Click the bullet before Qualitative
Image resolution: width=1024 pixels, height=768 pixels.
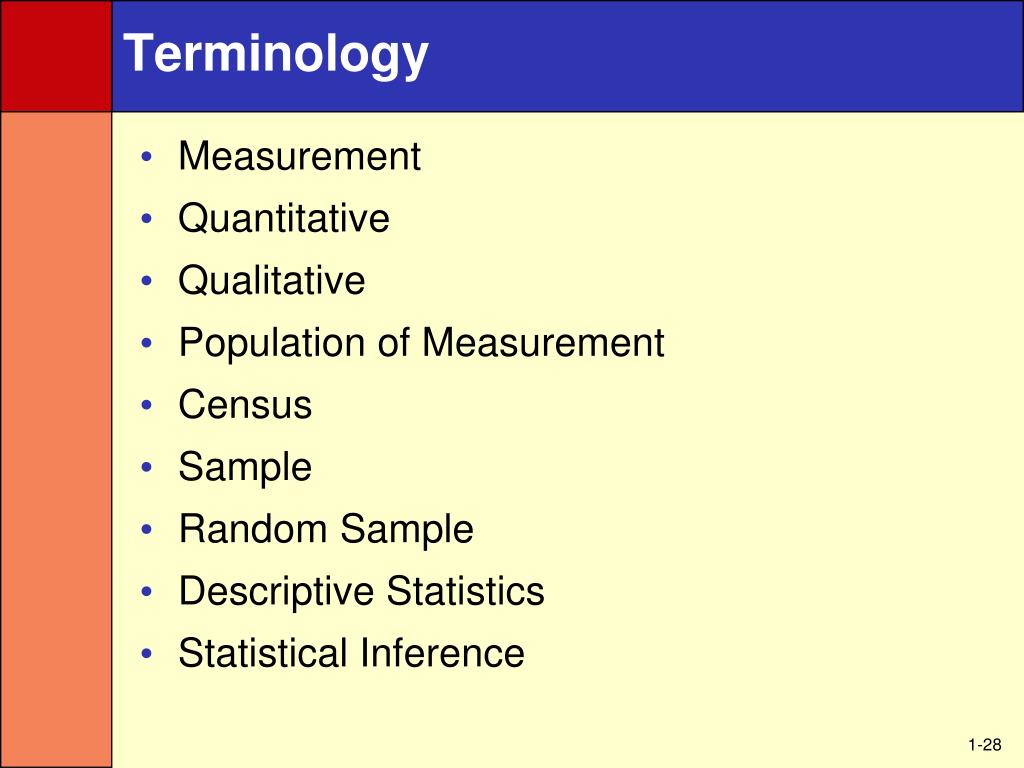click(147, 281)
